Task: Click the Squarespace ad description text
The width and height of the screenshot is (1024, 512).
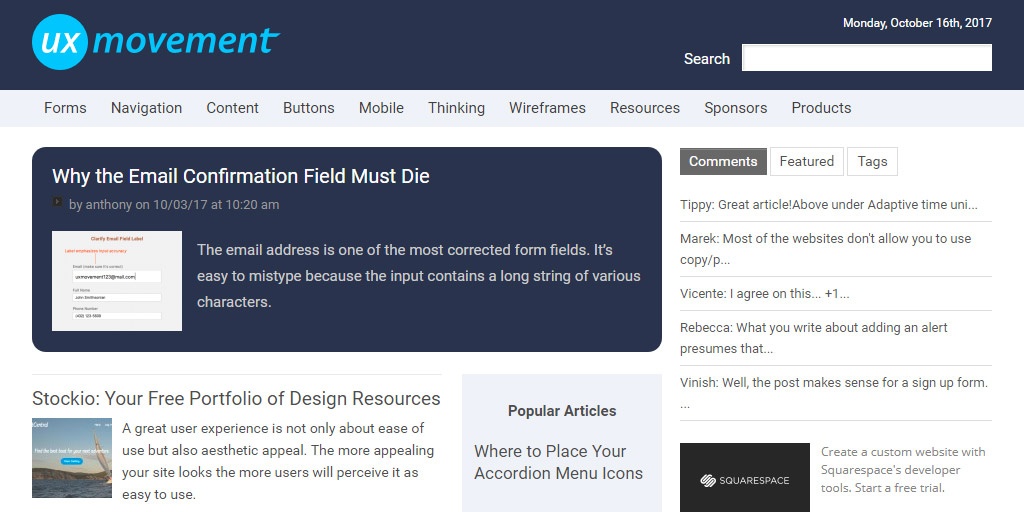Action: click(902, 470)
